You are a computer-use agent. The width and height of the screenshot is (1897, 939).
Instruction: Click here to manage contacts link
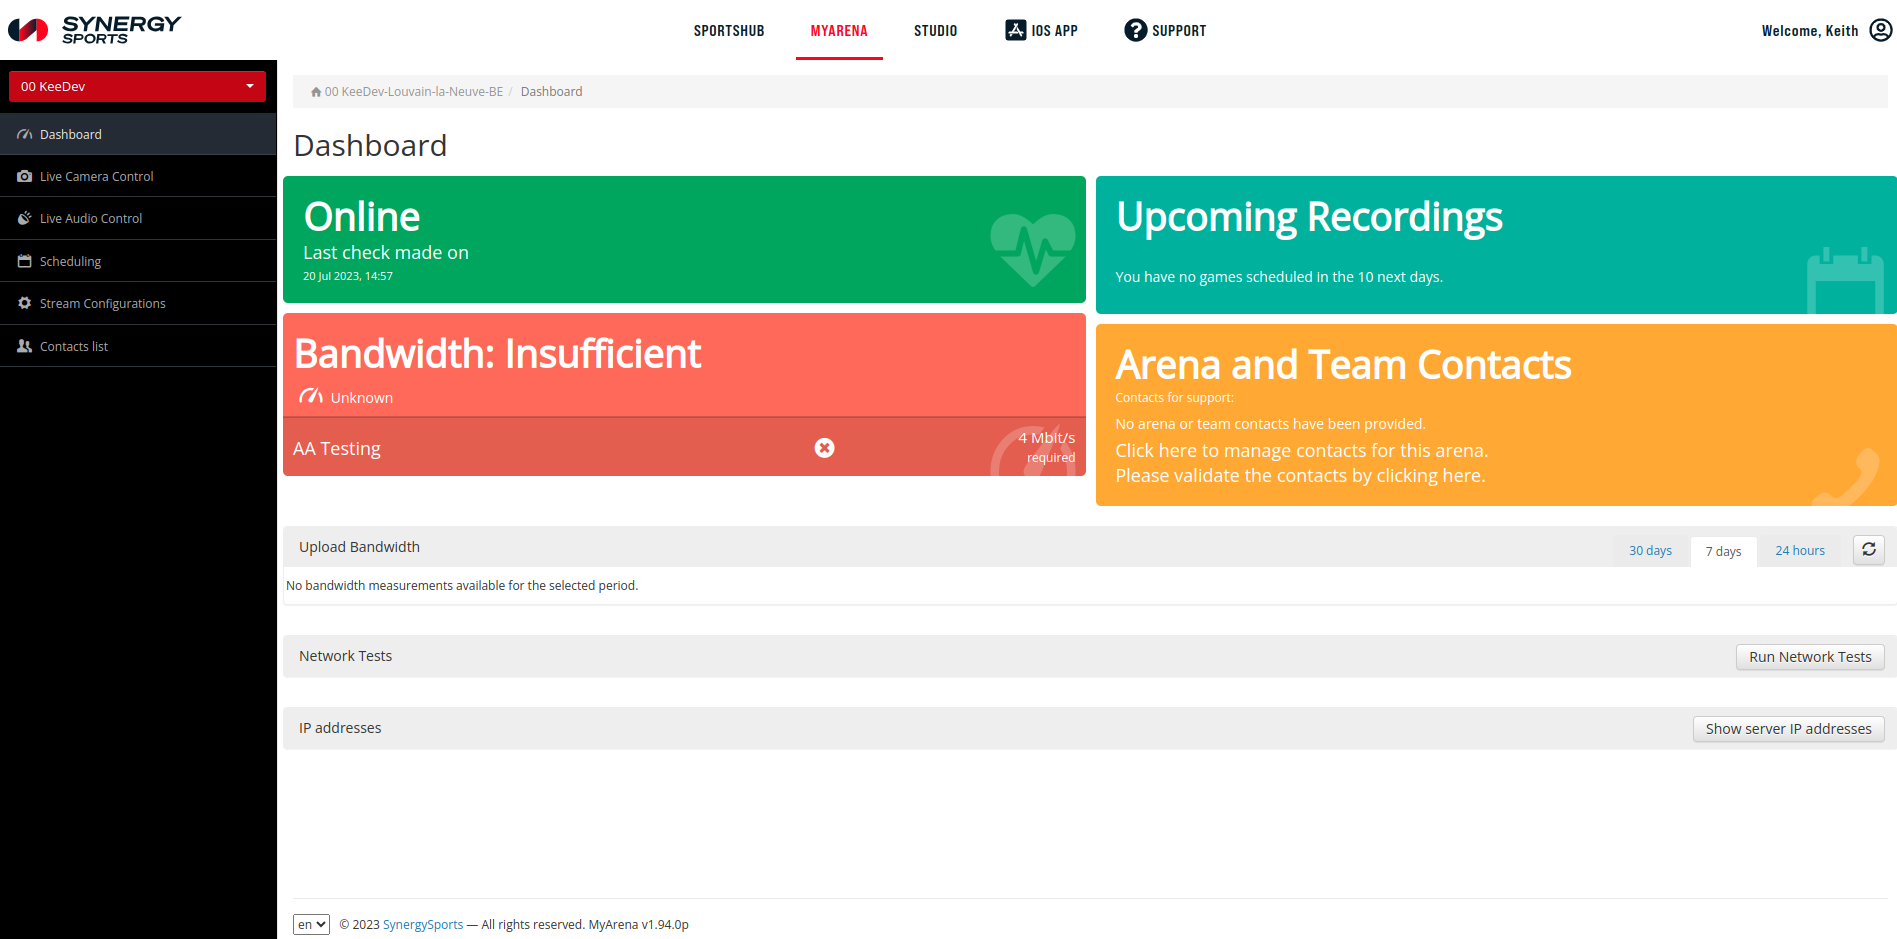point(1302,451)
